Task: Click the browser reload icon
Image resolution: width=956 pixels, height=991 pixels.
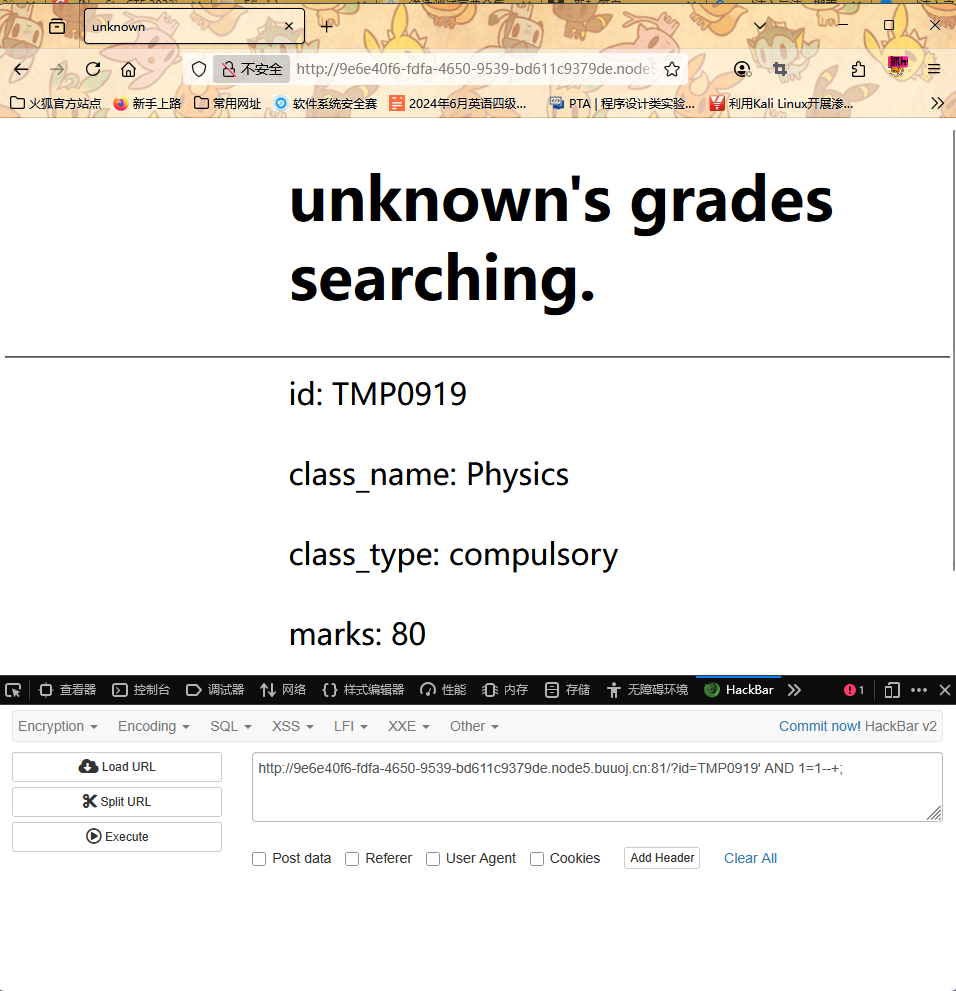Action: pyautogui.click(x=93, y=69)
